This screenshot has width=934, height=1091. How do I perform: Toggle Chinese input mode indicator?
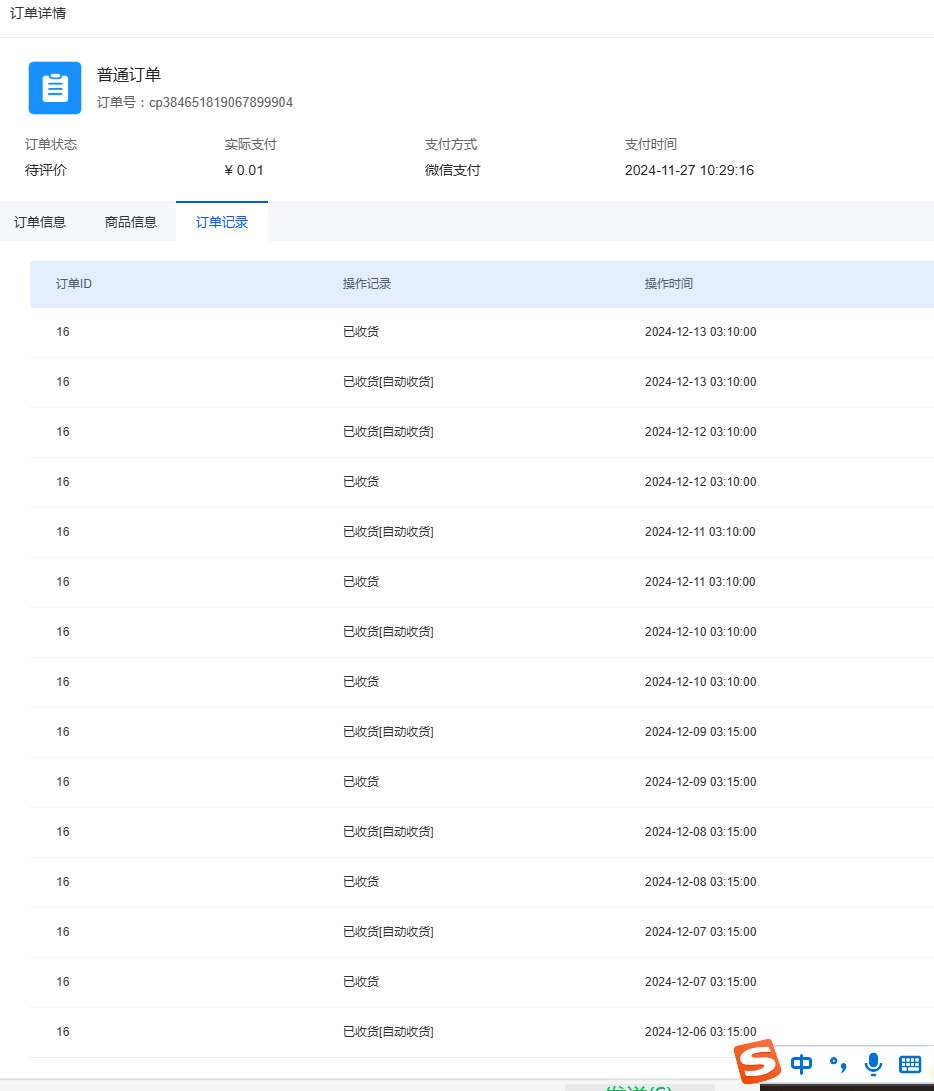pos(802,1064)
